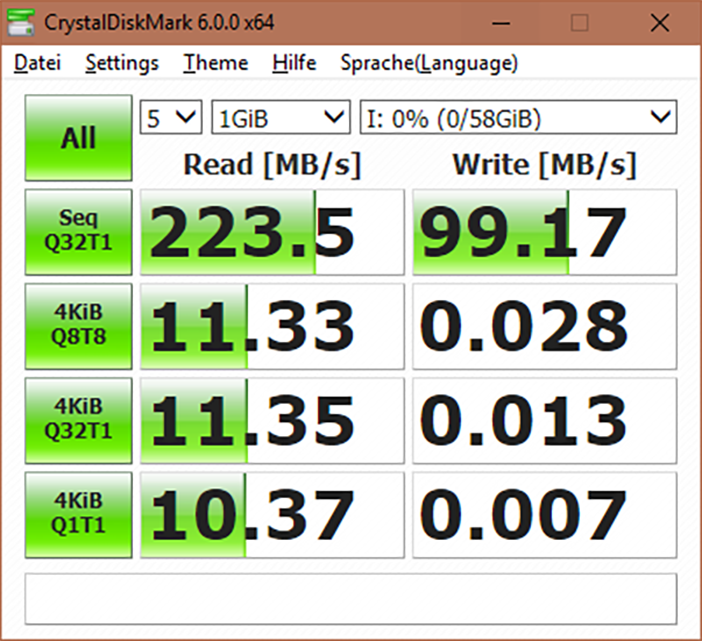Start all benchmarks with the All button
The image size is (702, 641).
[x=78, y=138]
